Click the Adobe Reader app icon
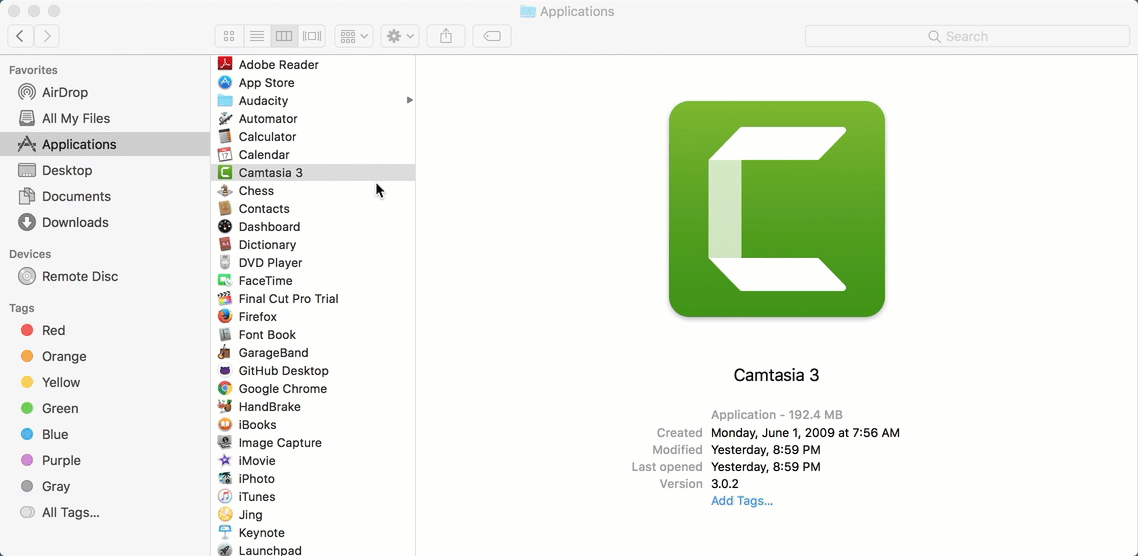Viewport: 1138px width, 556px height. [225, 65]
